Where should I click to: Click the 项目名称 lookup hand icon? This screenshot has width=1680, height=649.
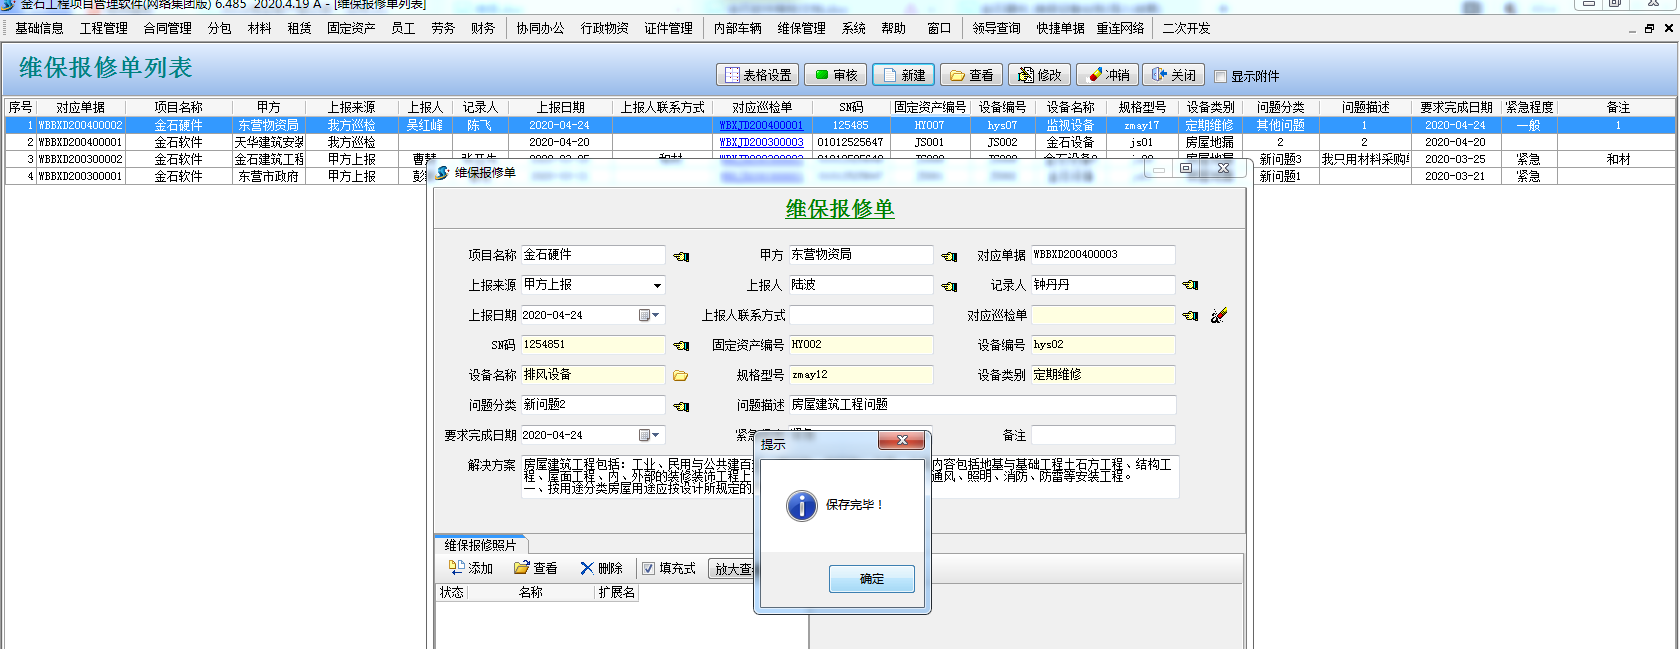681,256
